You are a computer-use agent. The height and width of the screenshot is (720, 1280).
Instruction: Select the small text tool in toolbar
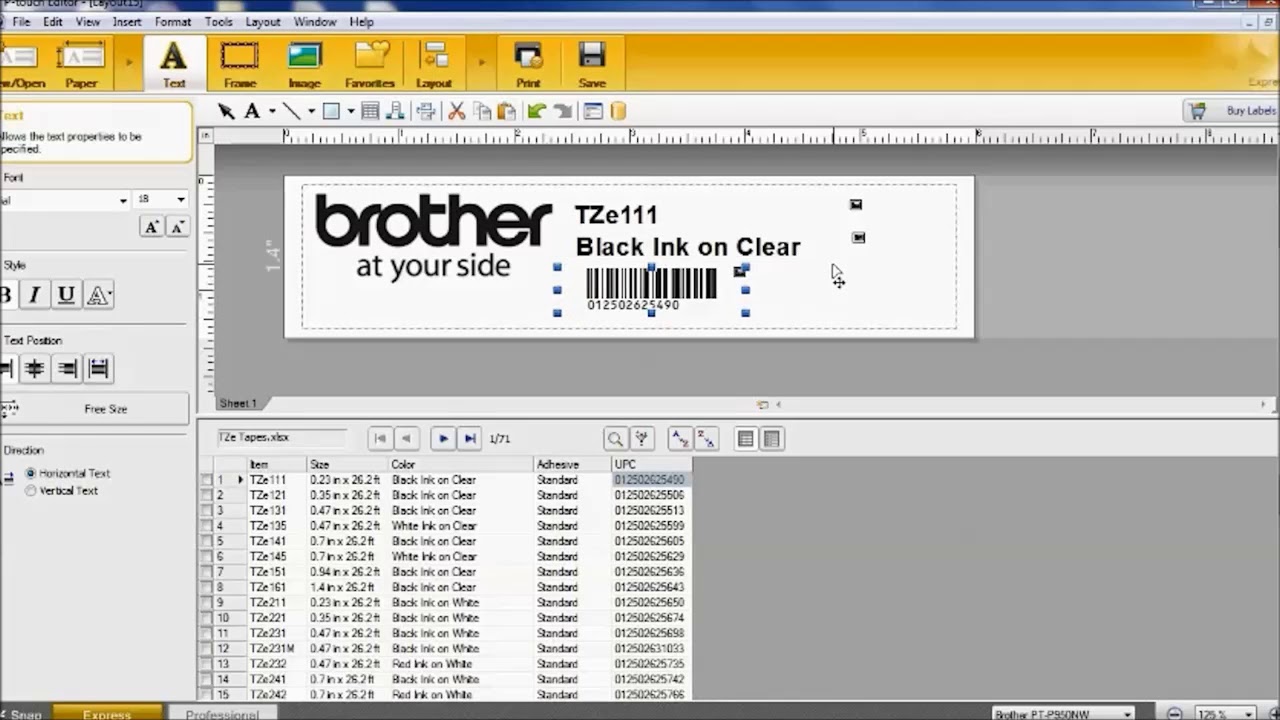(252, 111)
